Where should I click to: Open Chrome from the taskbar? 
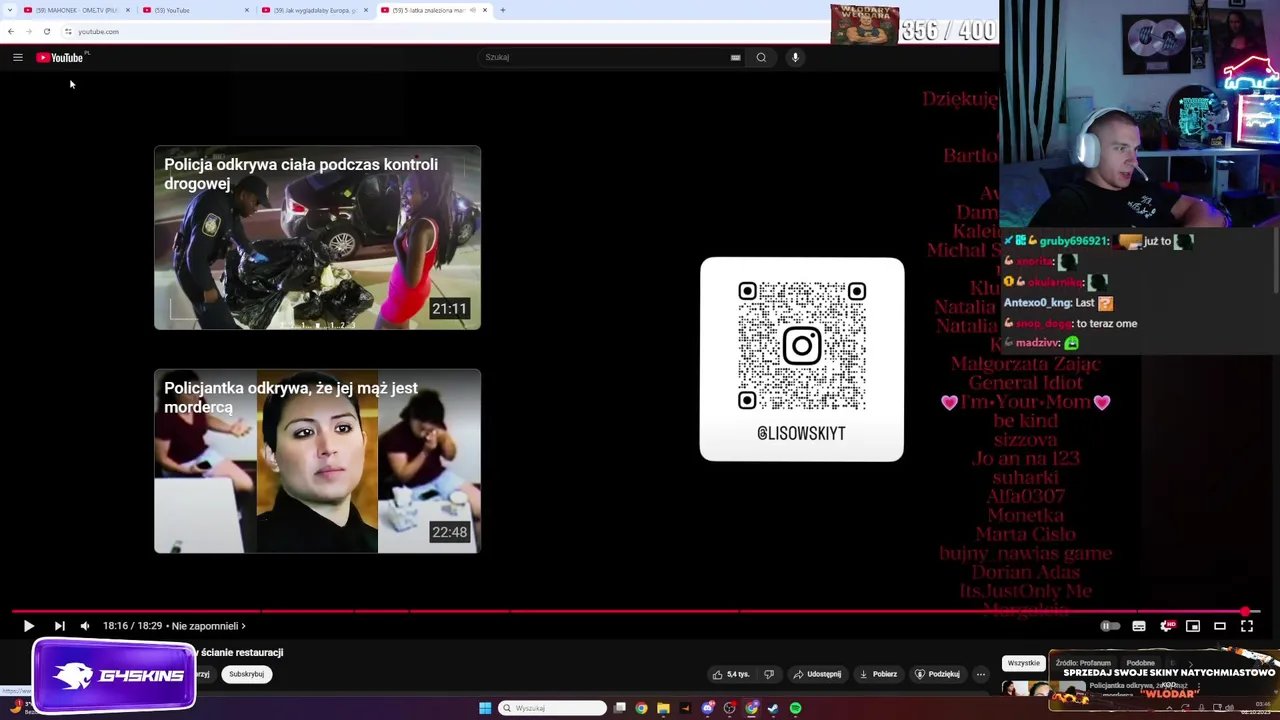point(641,708)
